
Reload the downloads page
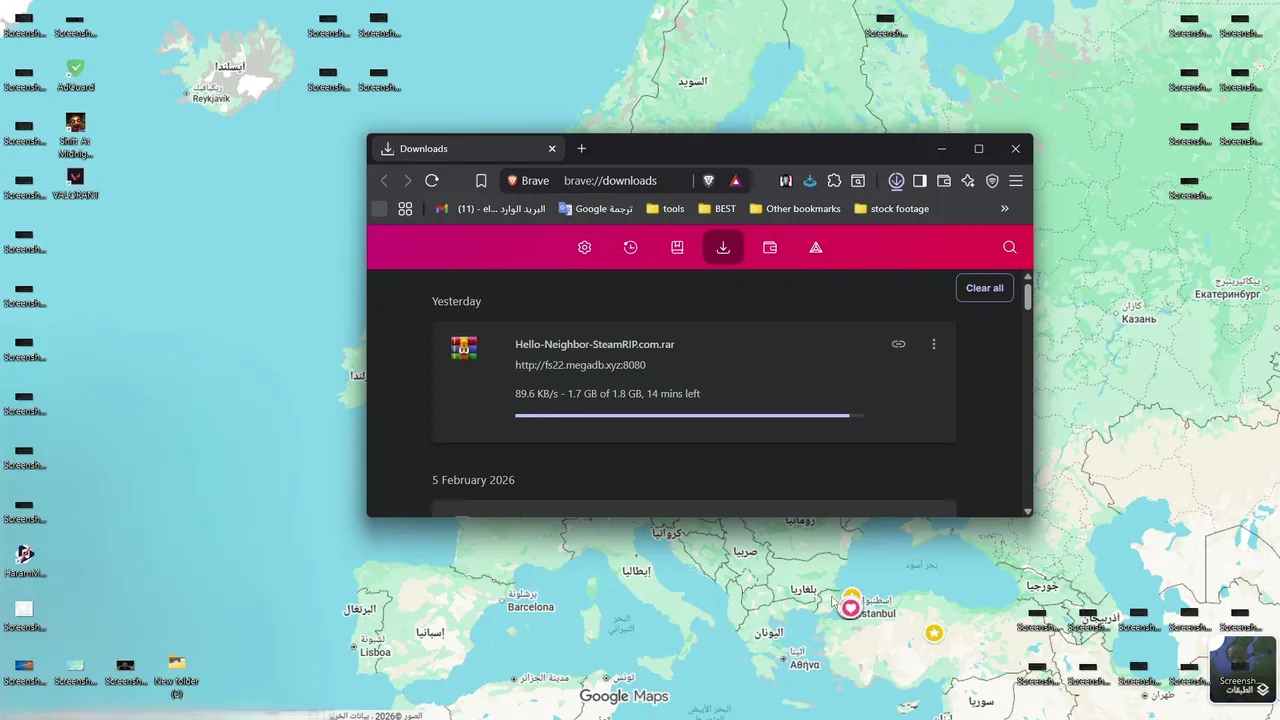[432, 181]
